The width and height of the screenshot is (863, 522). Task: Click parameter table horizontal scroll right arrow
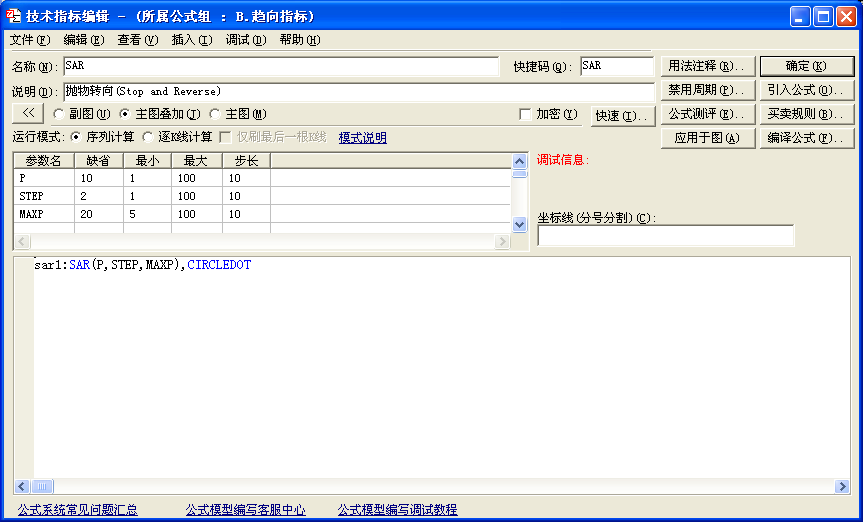coord(502,241)
